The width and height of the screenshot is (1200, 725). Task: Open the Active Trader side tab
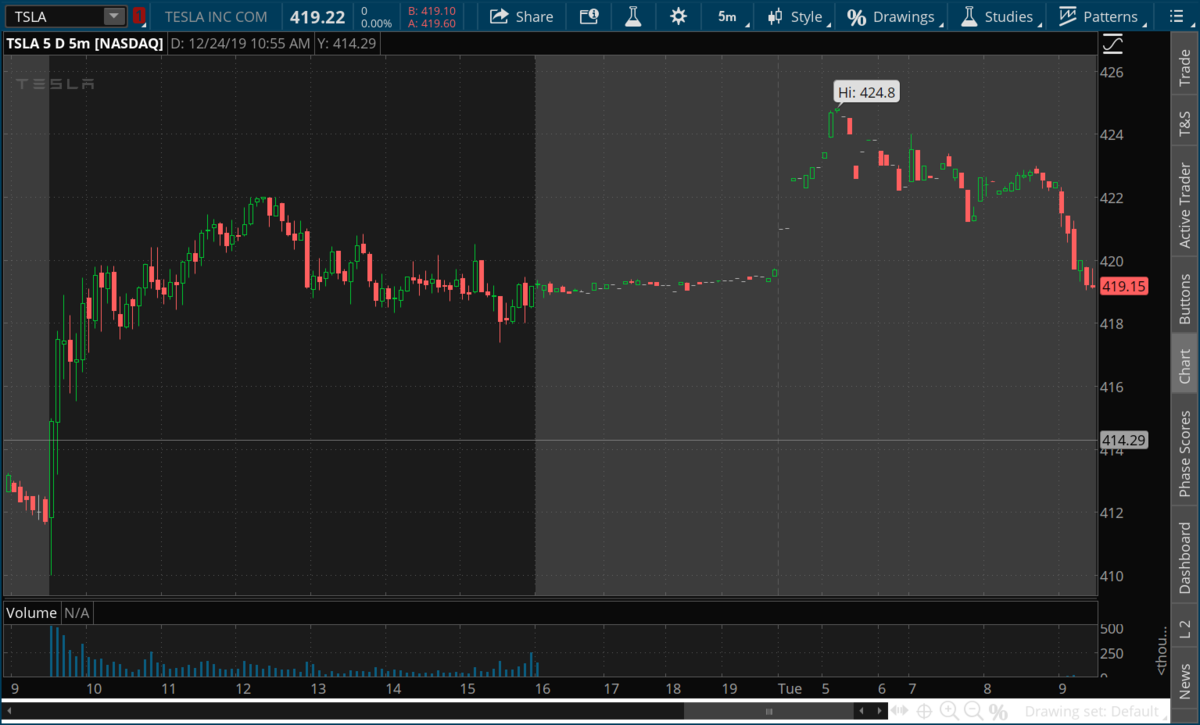coord(1185,206)
